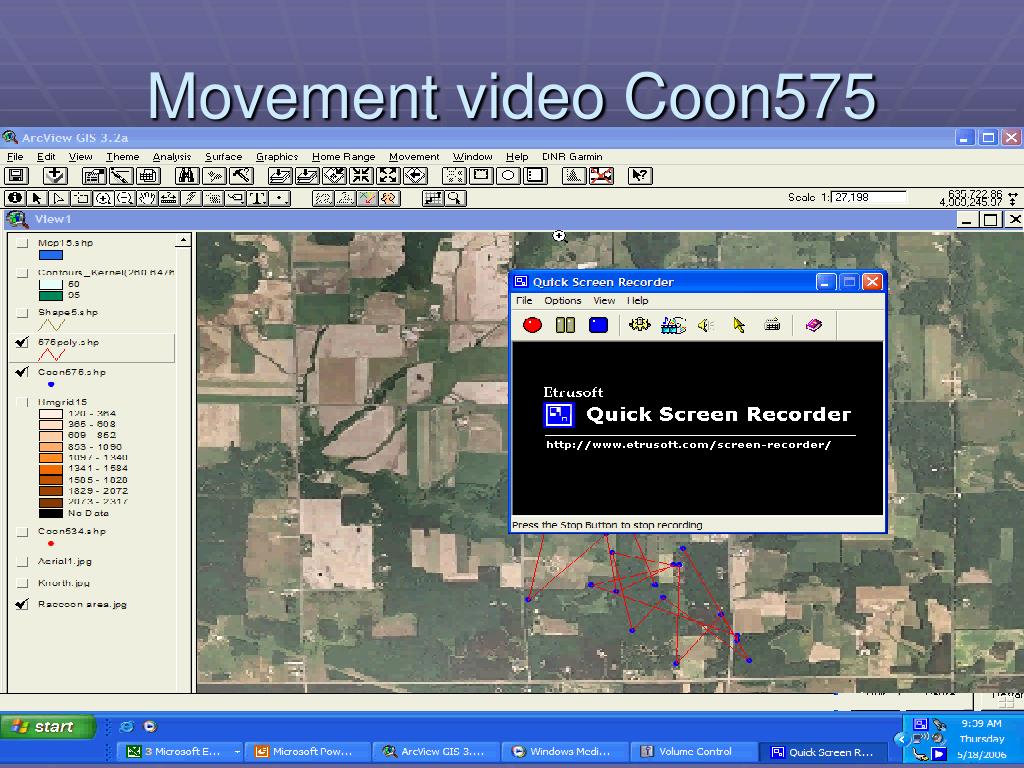Click the Internet Explorer quick launch icon
Screen dimensions: 1024x768
pyautogui.click(x=126, y=727)
